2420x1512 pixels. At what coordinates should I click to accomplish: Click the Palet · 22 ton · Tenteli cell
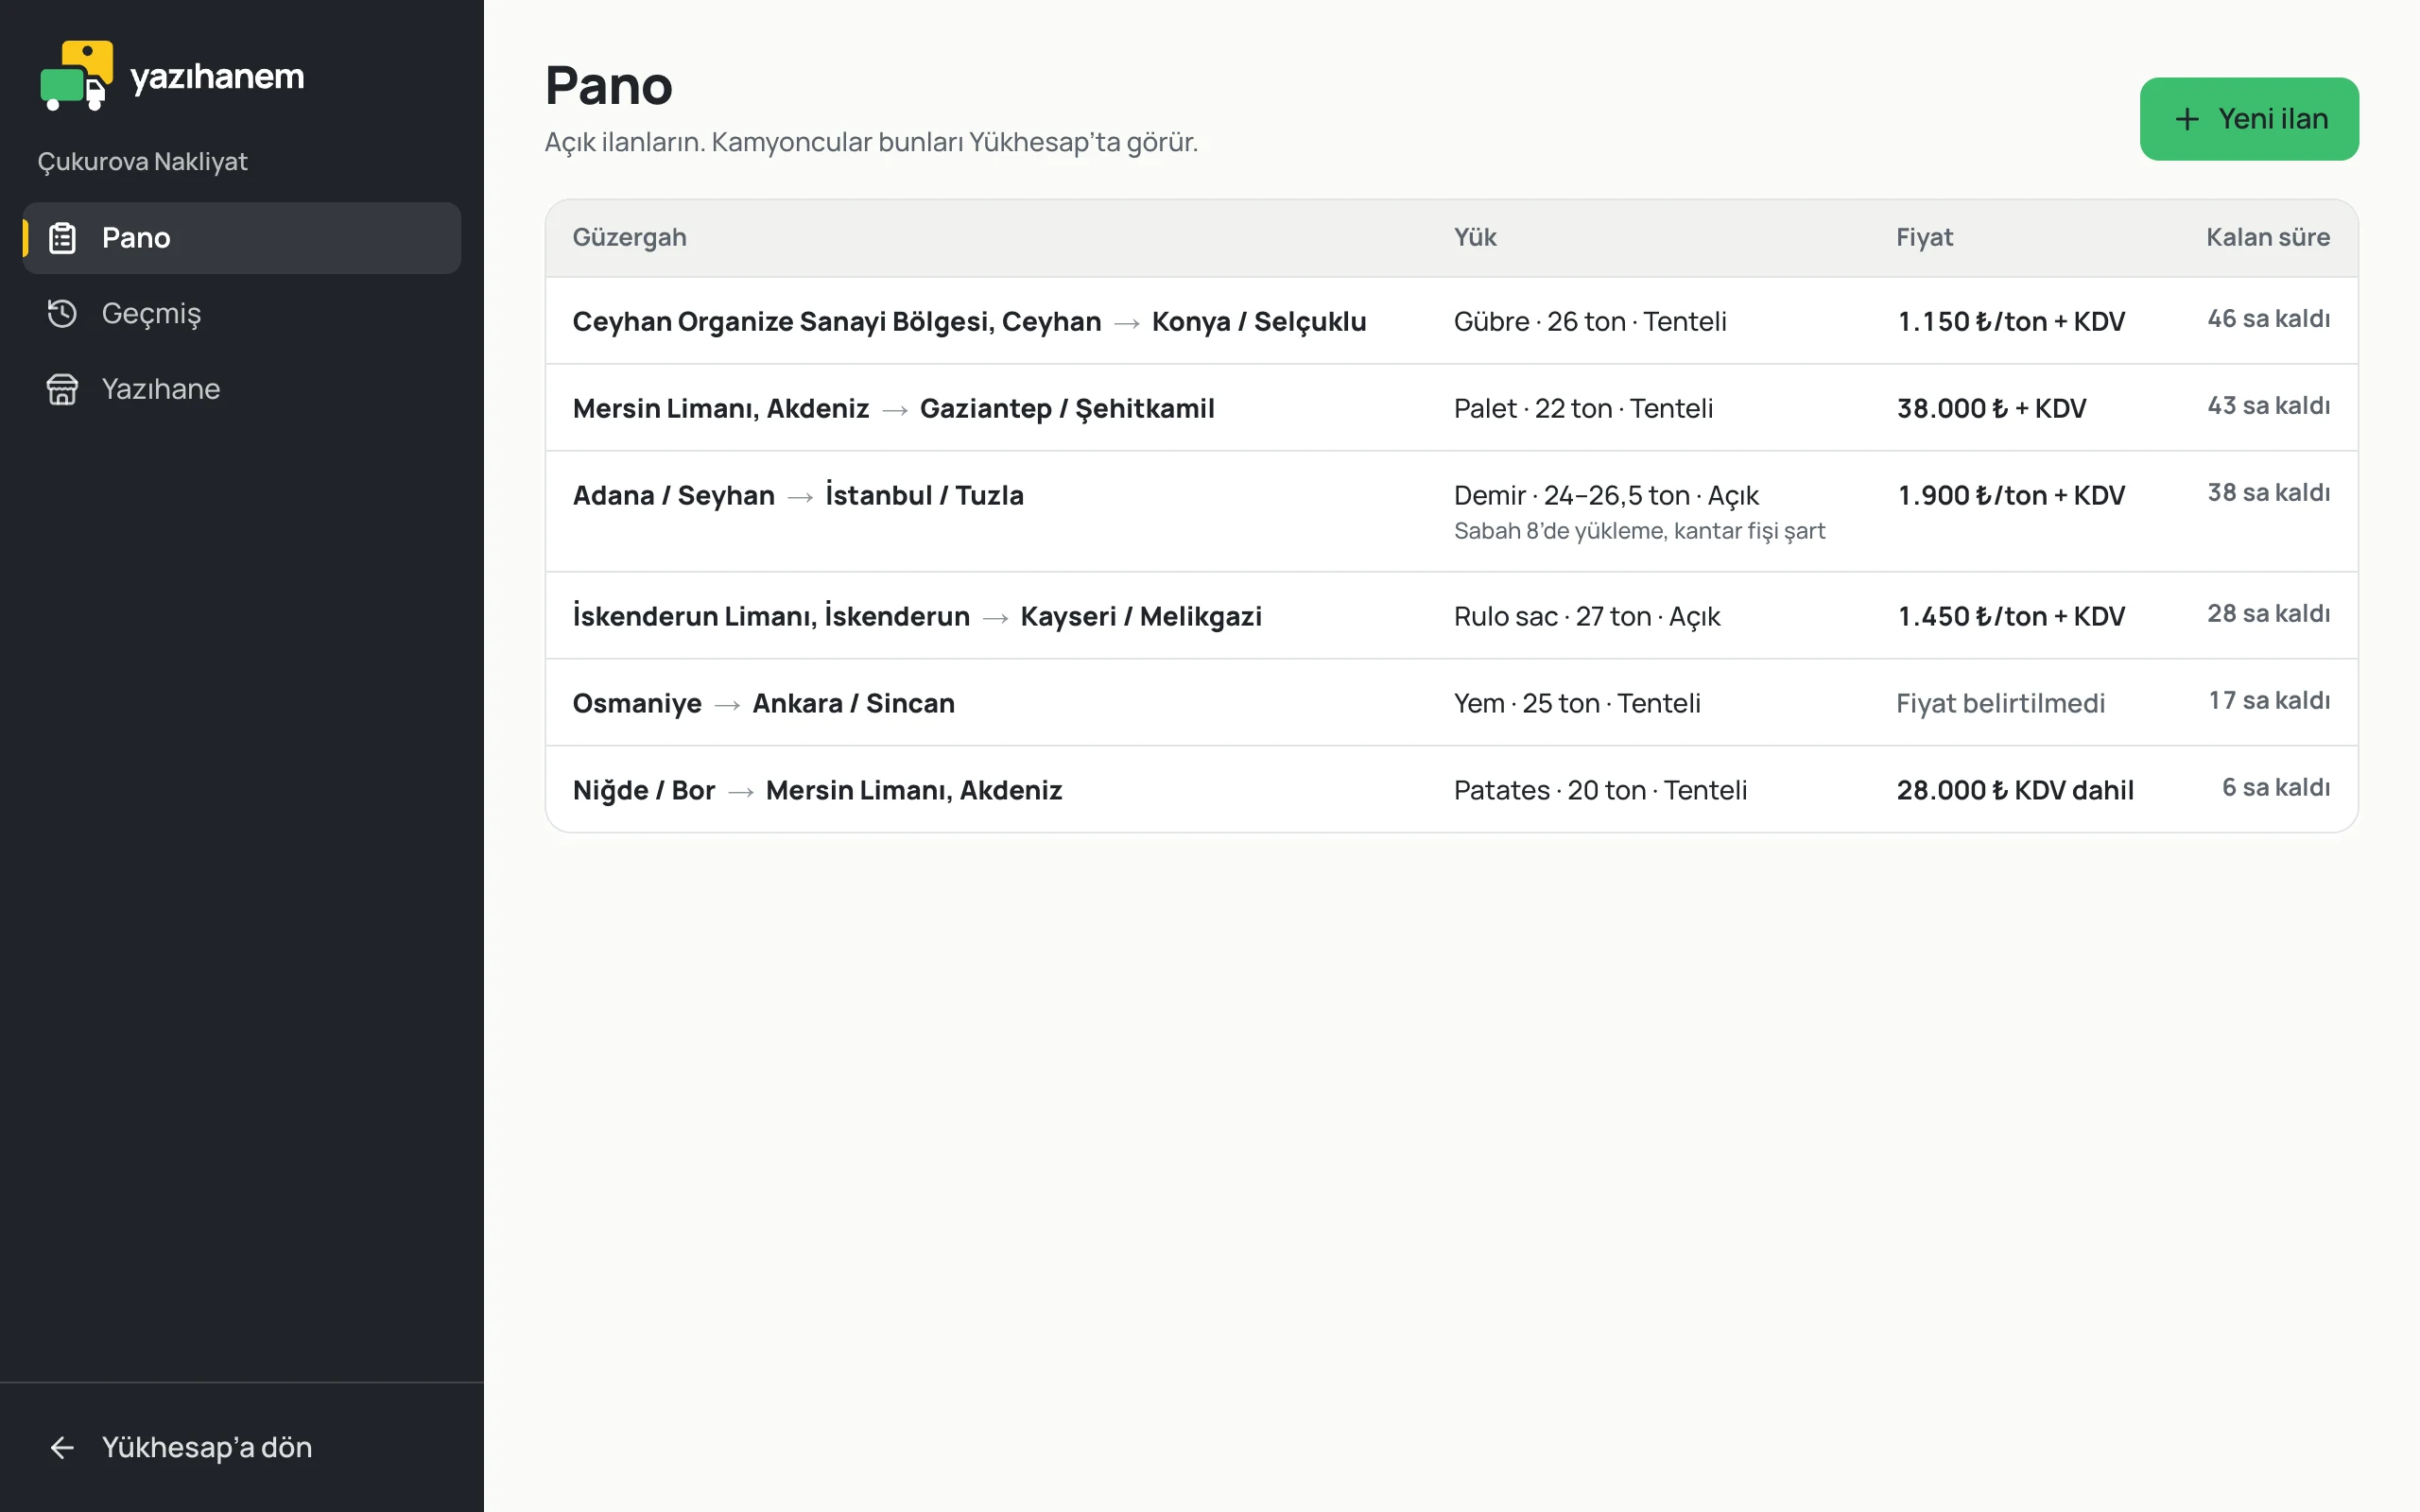(x=1583, y=408)
